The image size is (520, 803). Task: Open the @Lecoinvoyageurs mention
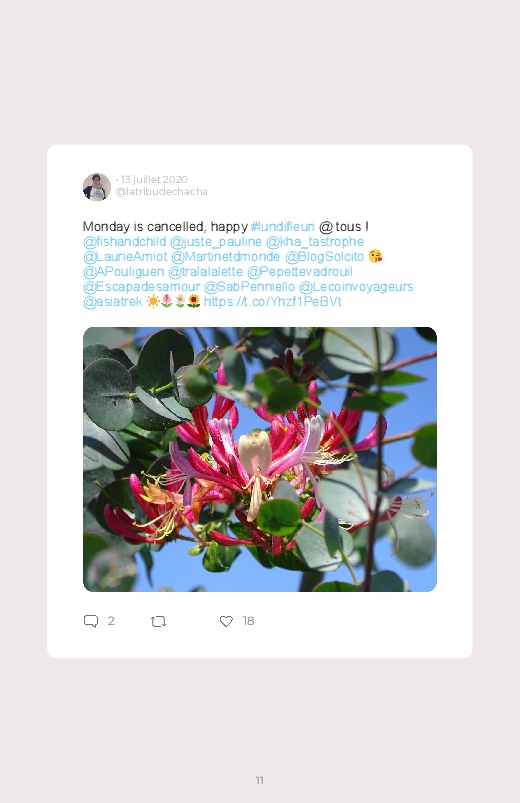[356, 287]
